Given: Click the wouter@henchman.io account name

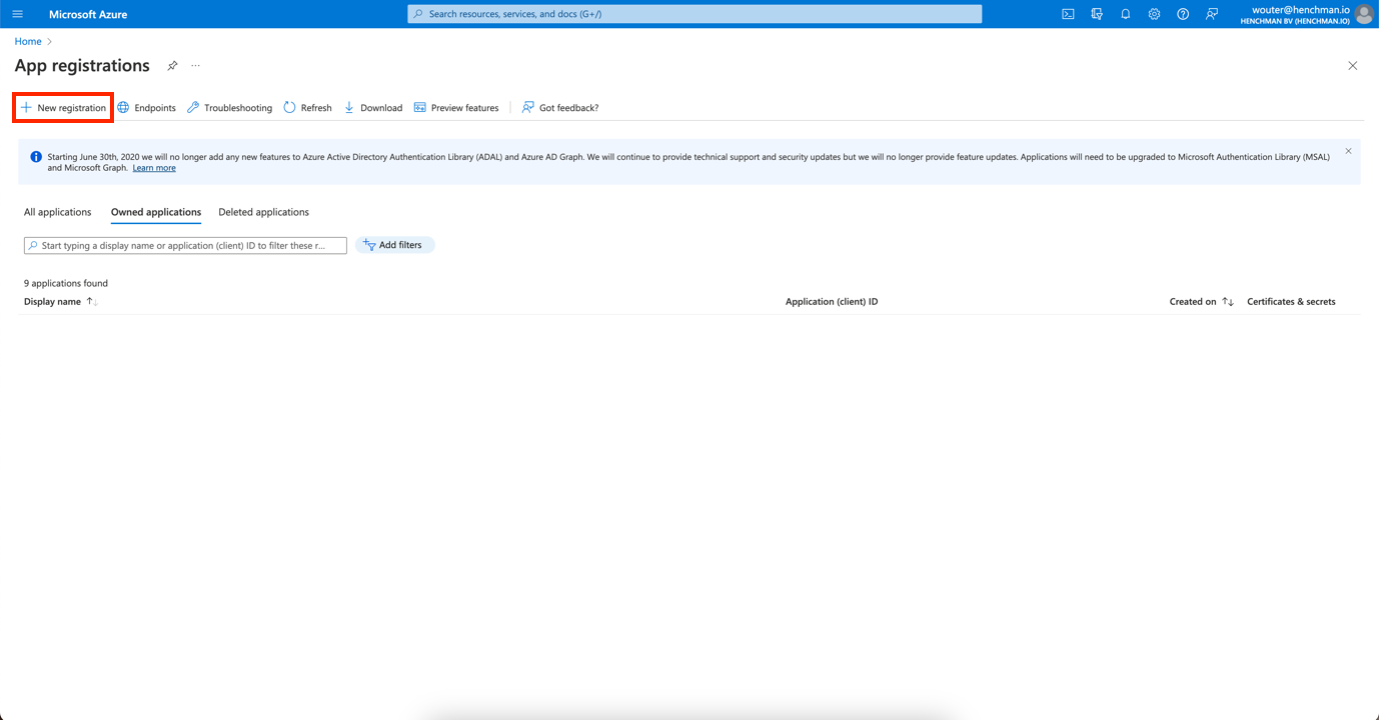Looking at the screenshot, I should 1300,9.
